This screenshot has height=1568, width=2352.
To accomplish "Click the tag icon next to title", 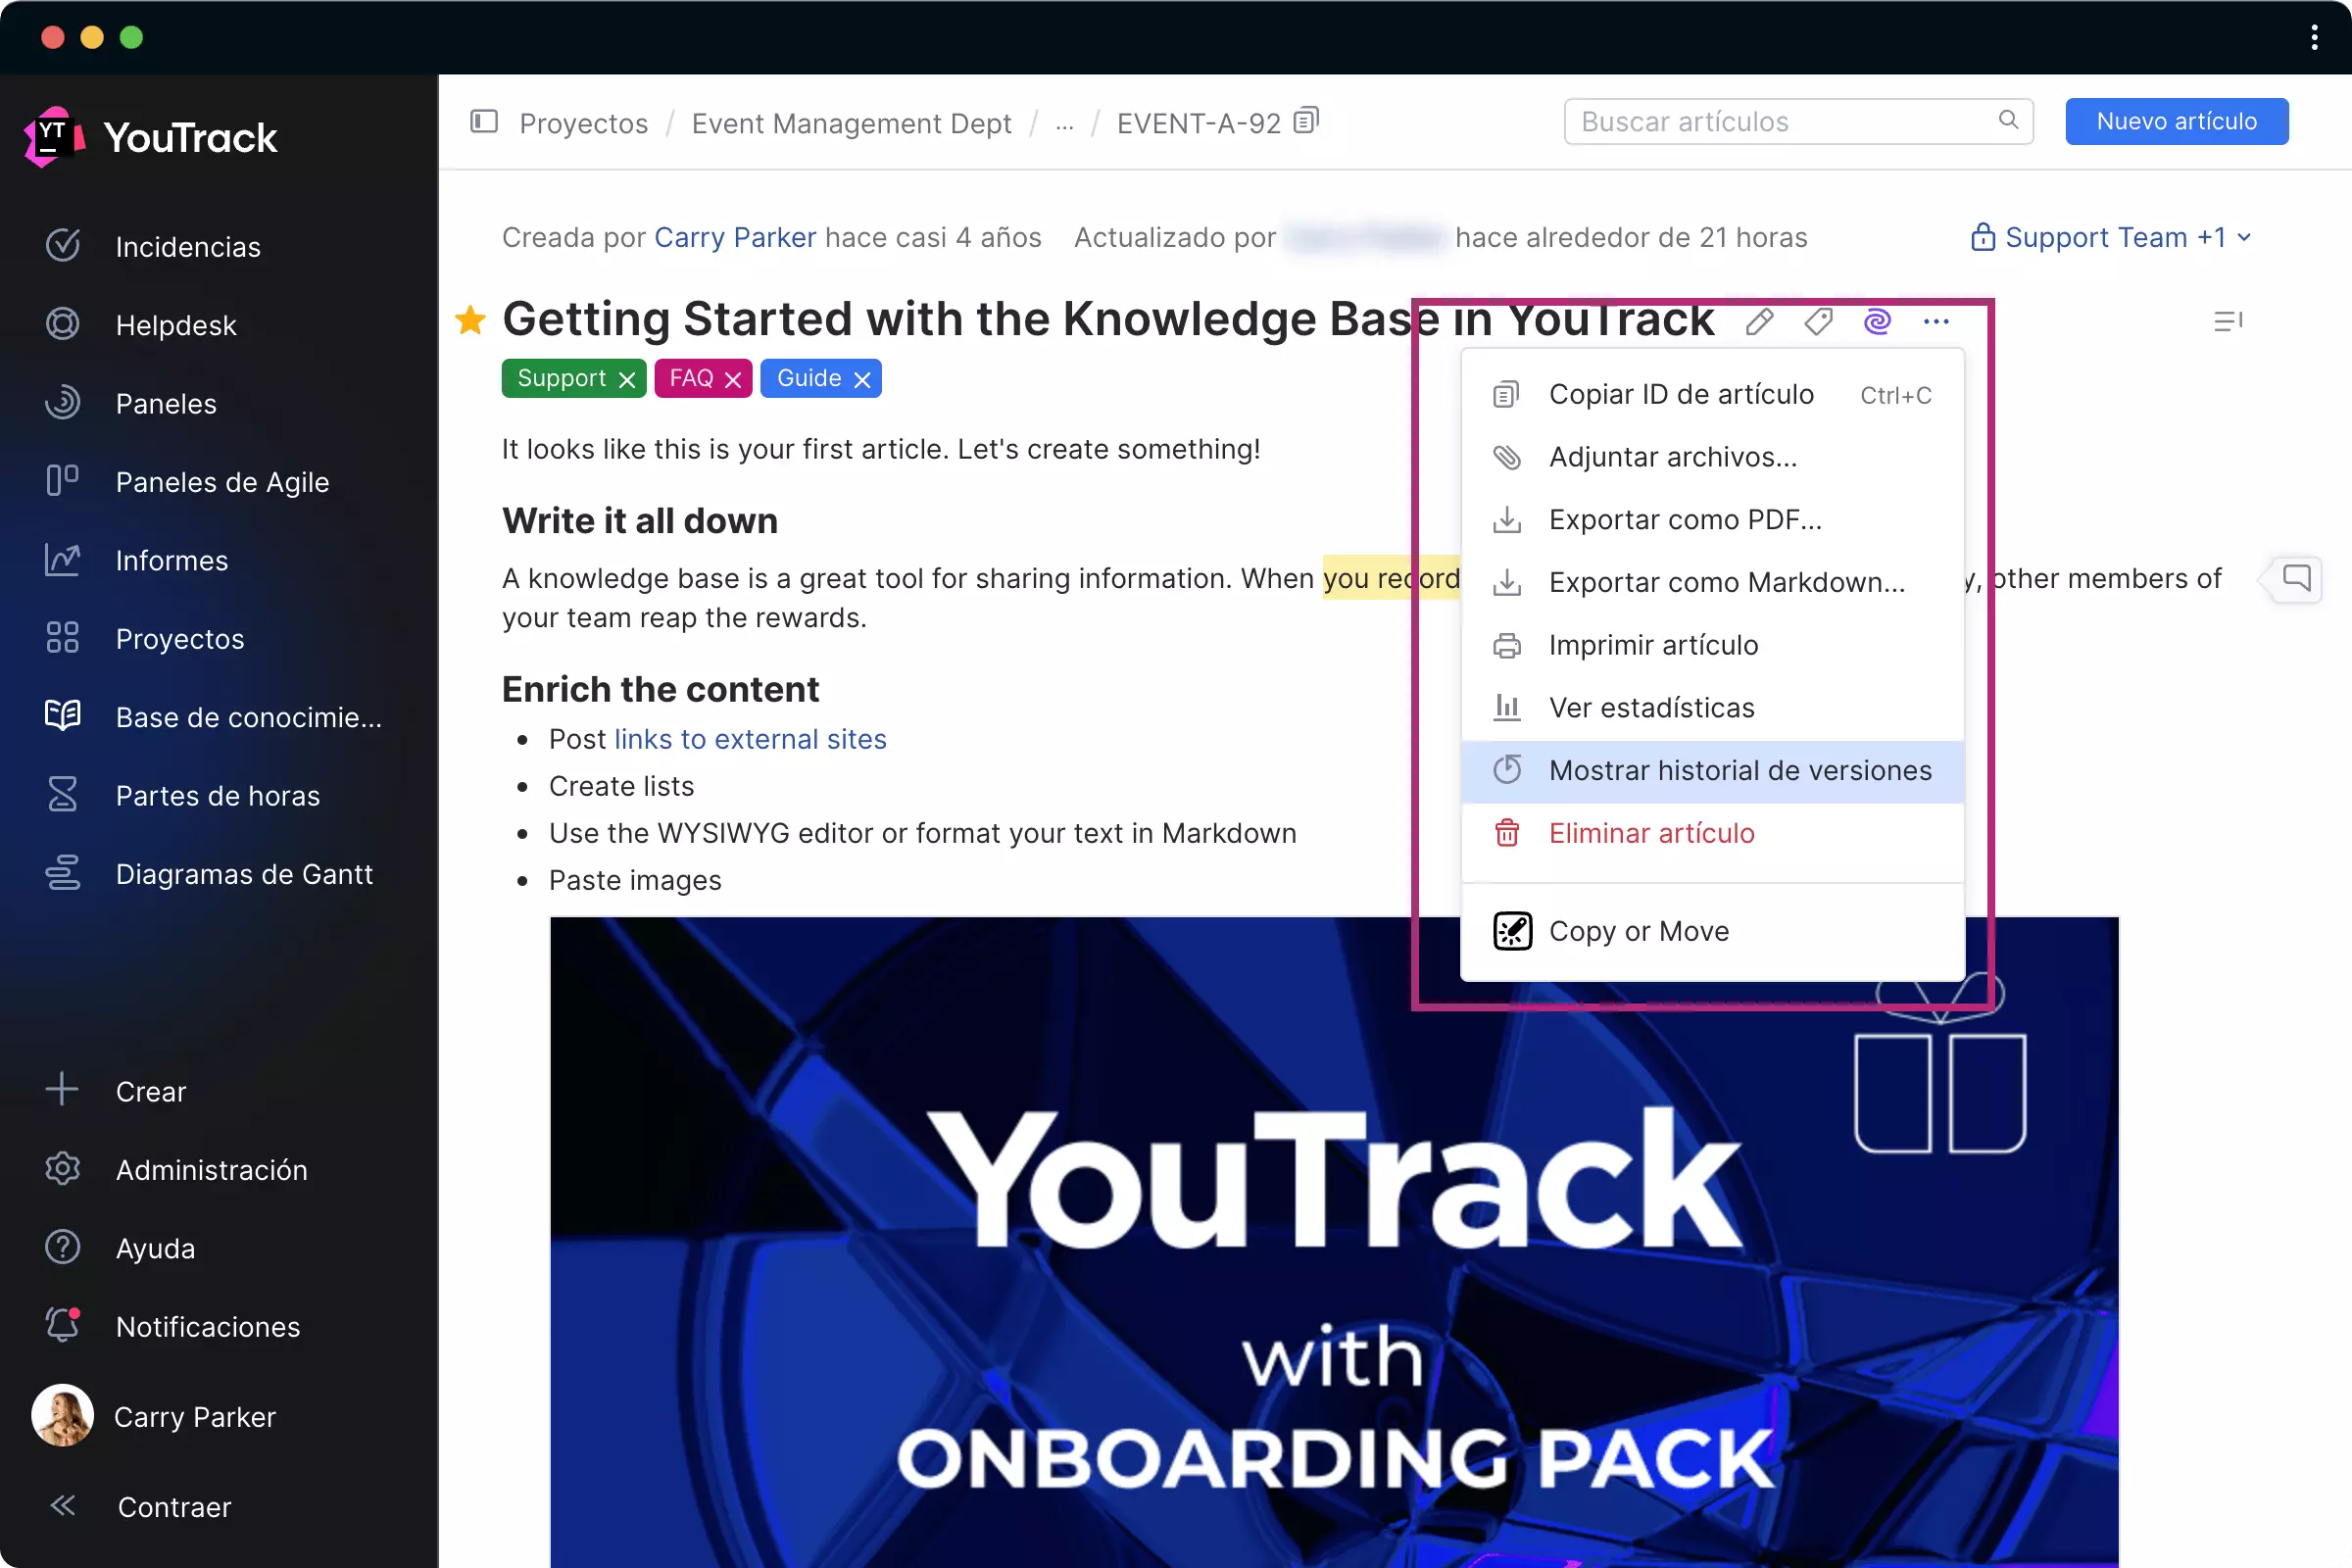I will coord(1818,322).
